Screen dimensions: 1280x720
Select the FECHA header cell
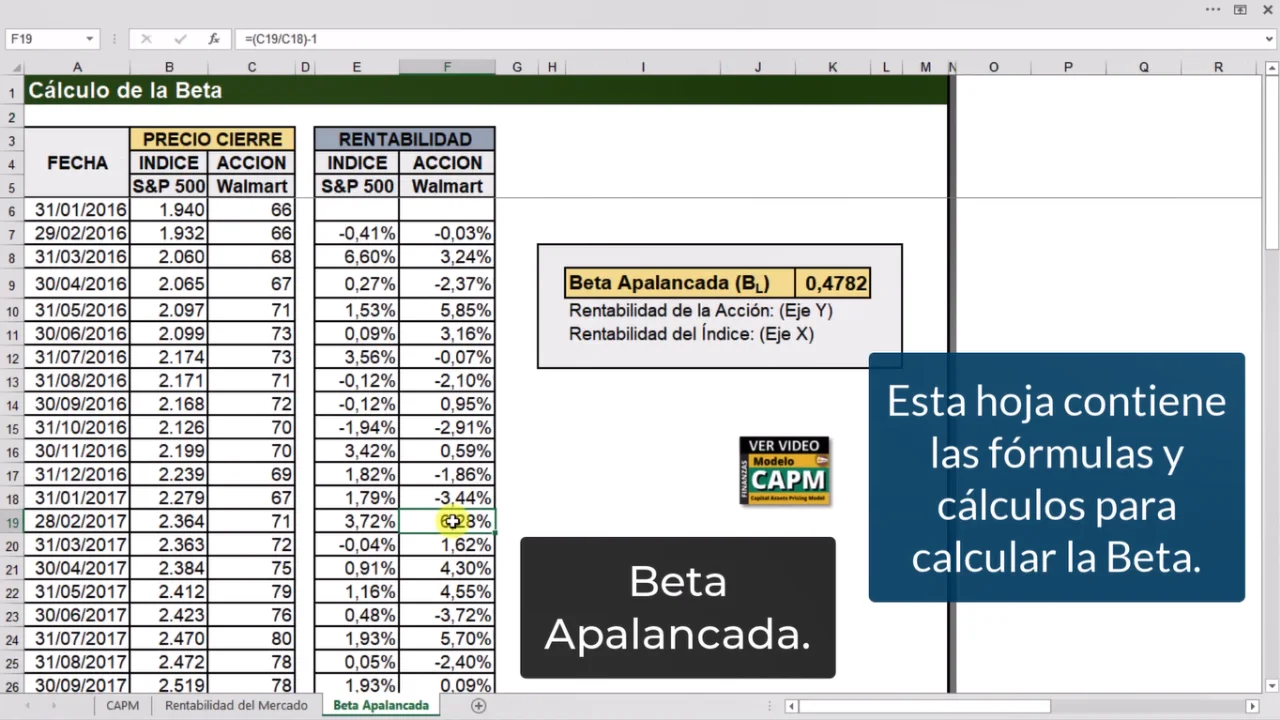pyautogui.click(x=77, y=163)
